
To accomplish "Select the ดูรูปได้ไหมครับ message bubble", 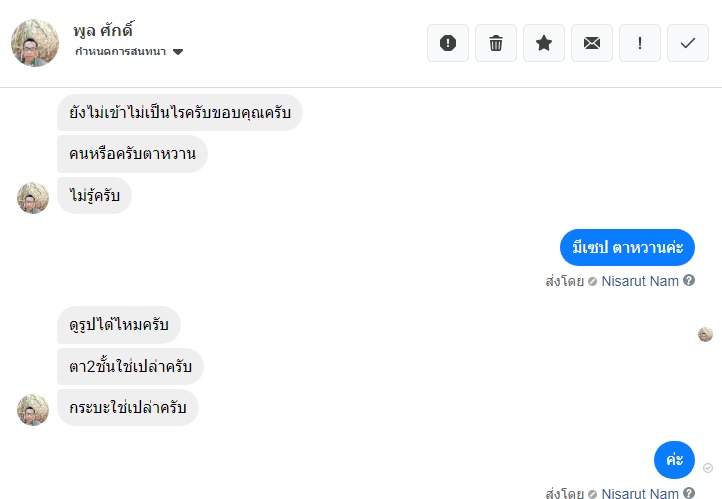I will click(x=119, y=325).
